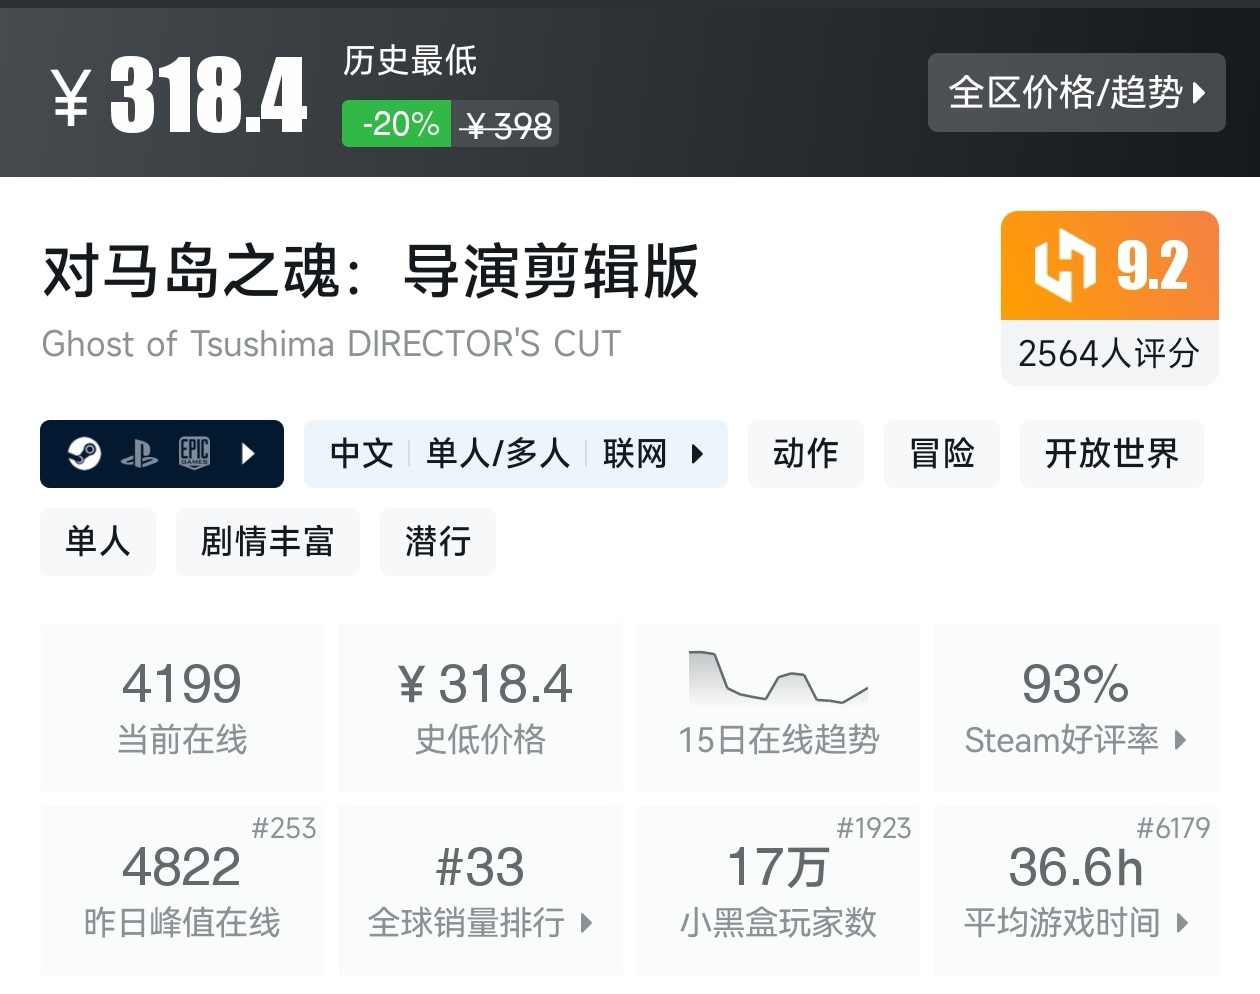This screenshot has height=994, width=1260.
Task: Click the 93% positive review value
Action: tap(1076, 684)
